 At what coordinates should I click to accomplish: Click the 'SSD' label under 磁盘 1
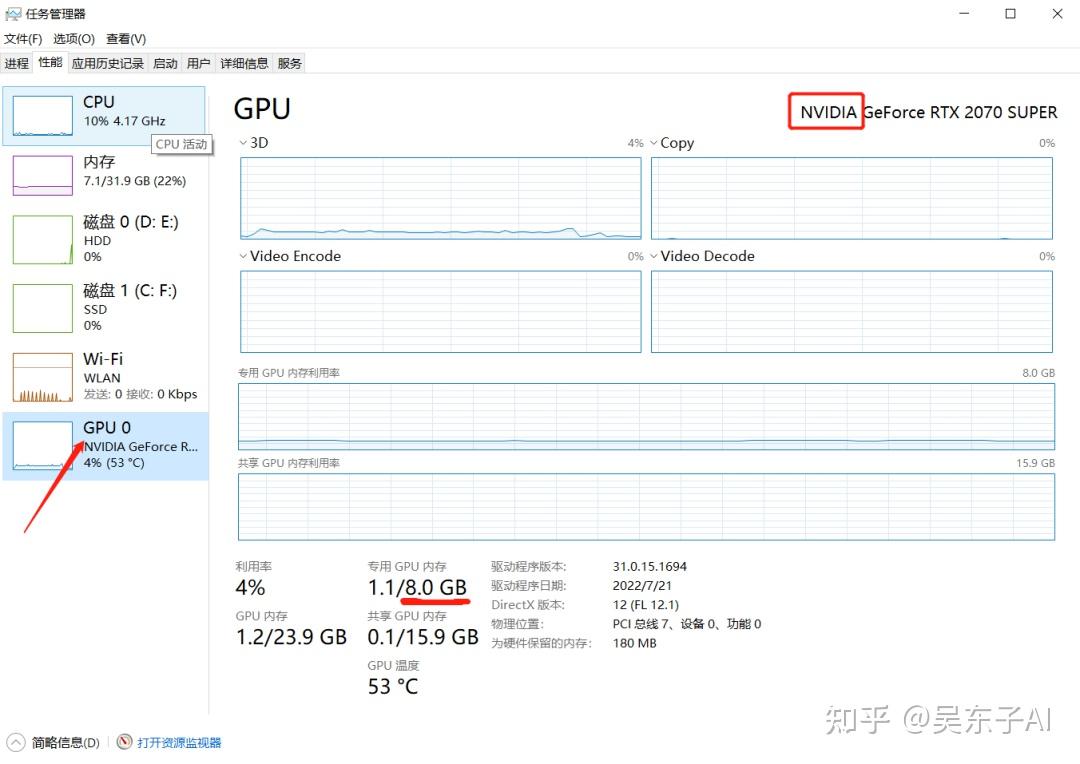96,310
